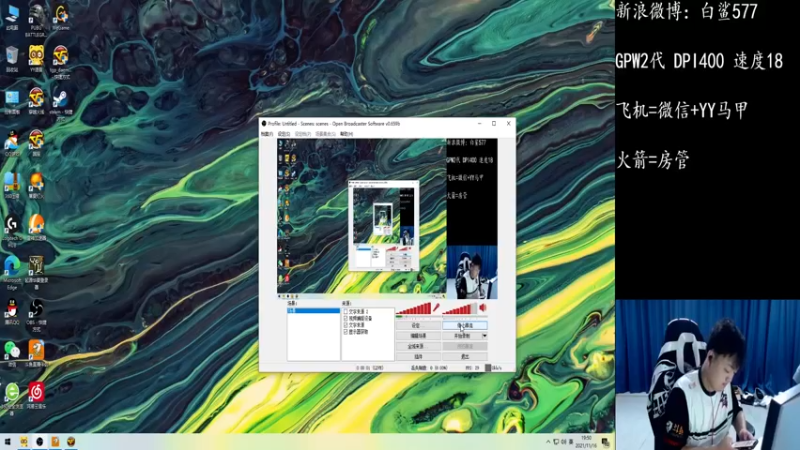Open Microsoft Edge desktop shortcut
Image resolution: width=800 pixels, height=450 pixels.
[12, 273]
